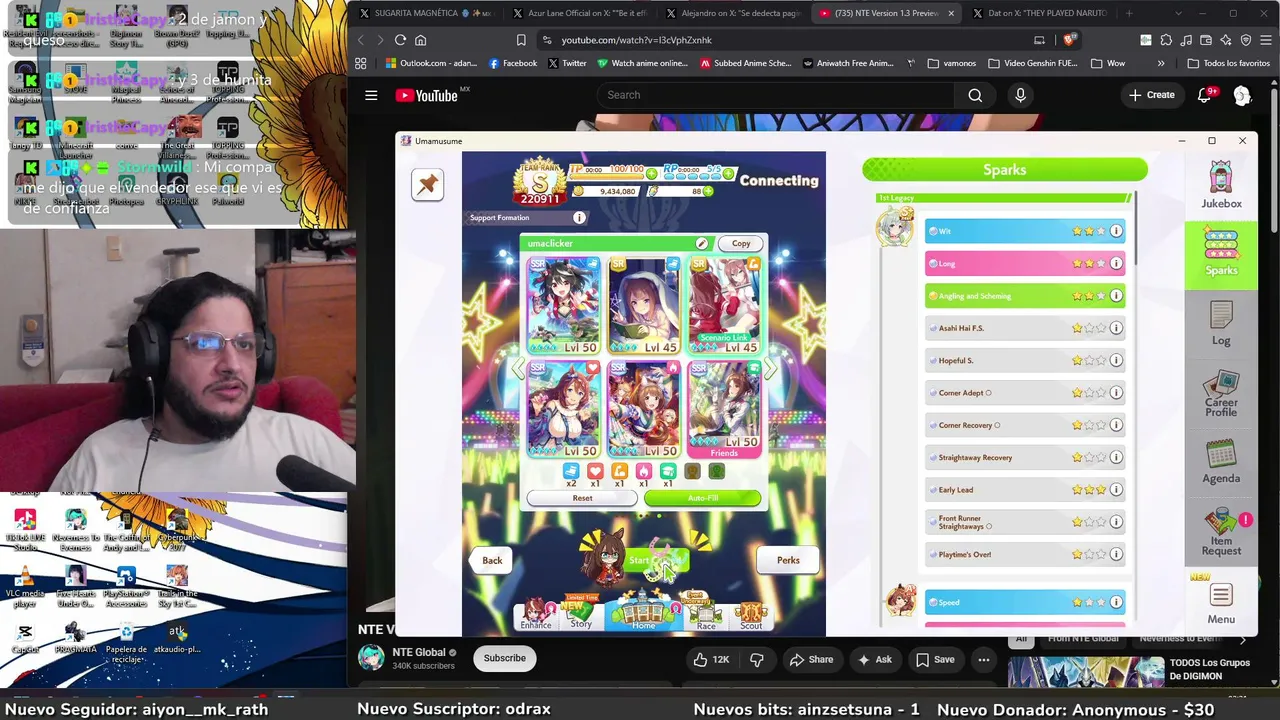Open the vamonos bookmarks folder
This screenshot has height=720, width=1280.
[x=952, y=63]
